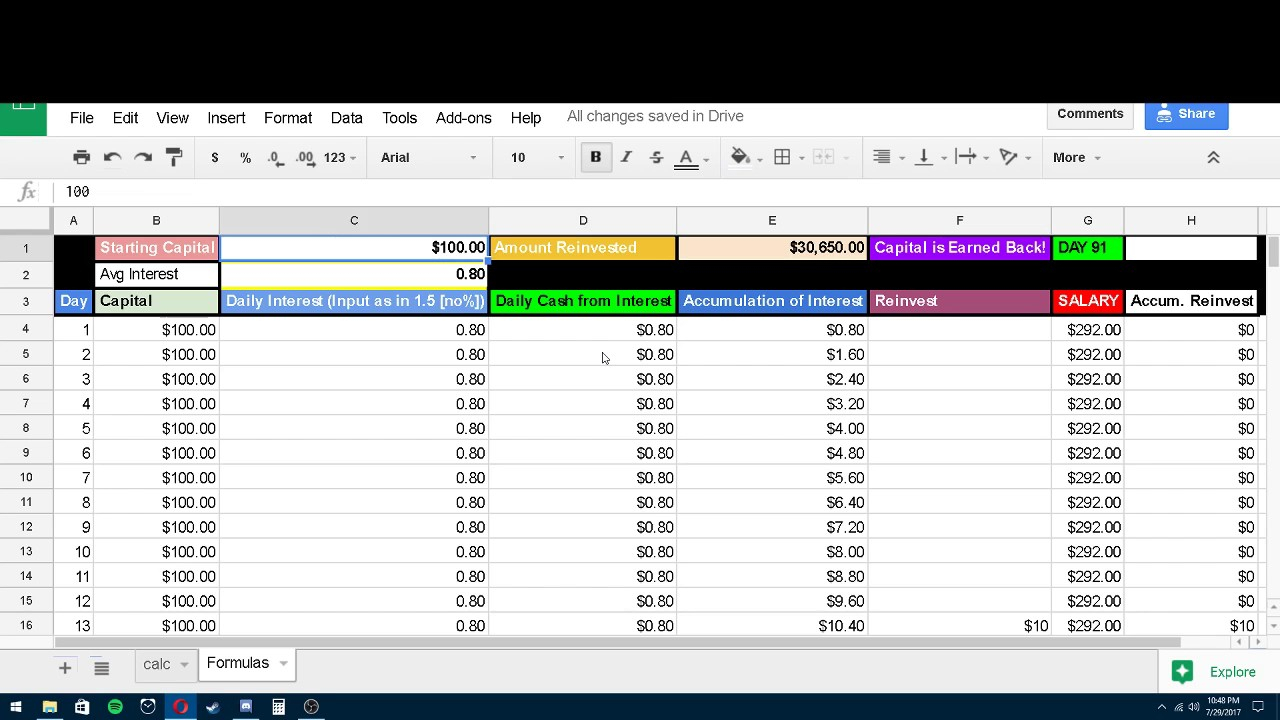Apply percent format icon
The width and height of the screenshot is (1280, 720).
coord(245,157)
